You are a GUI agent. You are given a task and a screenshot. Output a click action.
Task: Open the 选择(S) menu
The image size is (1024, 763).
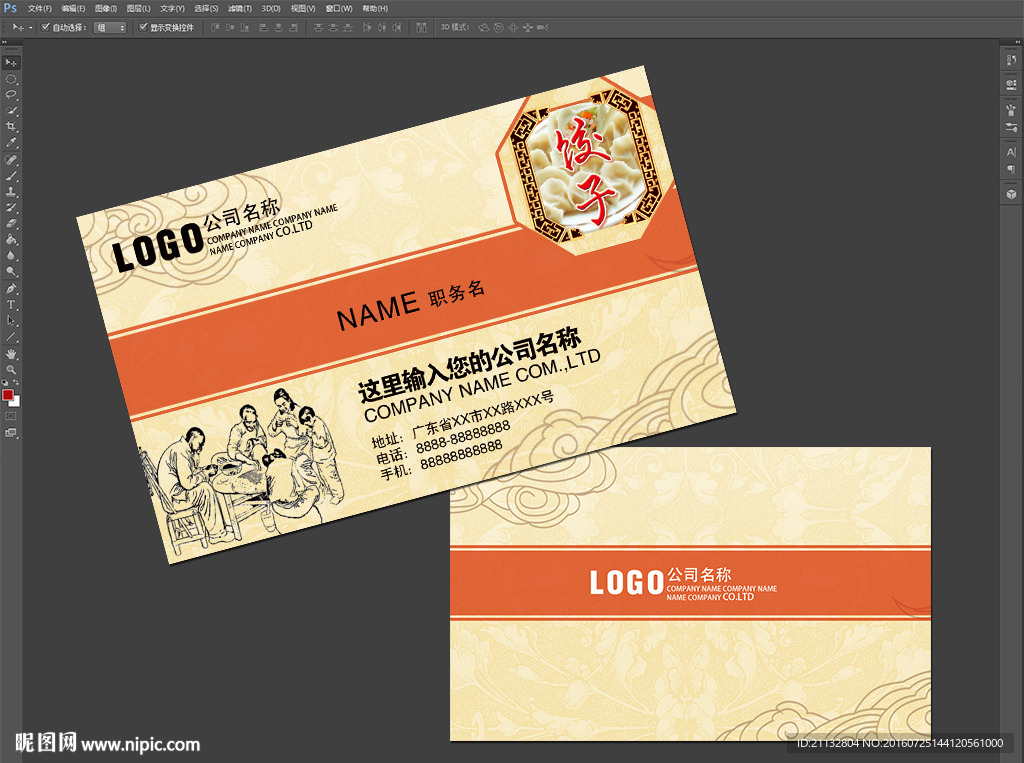(x=206, y=8)
